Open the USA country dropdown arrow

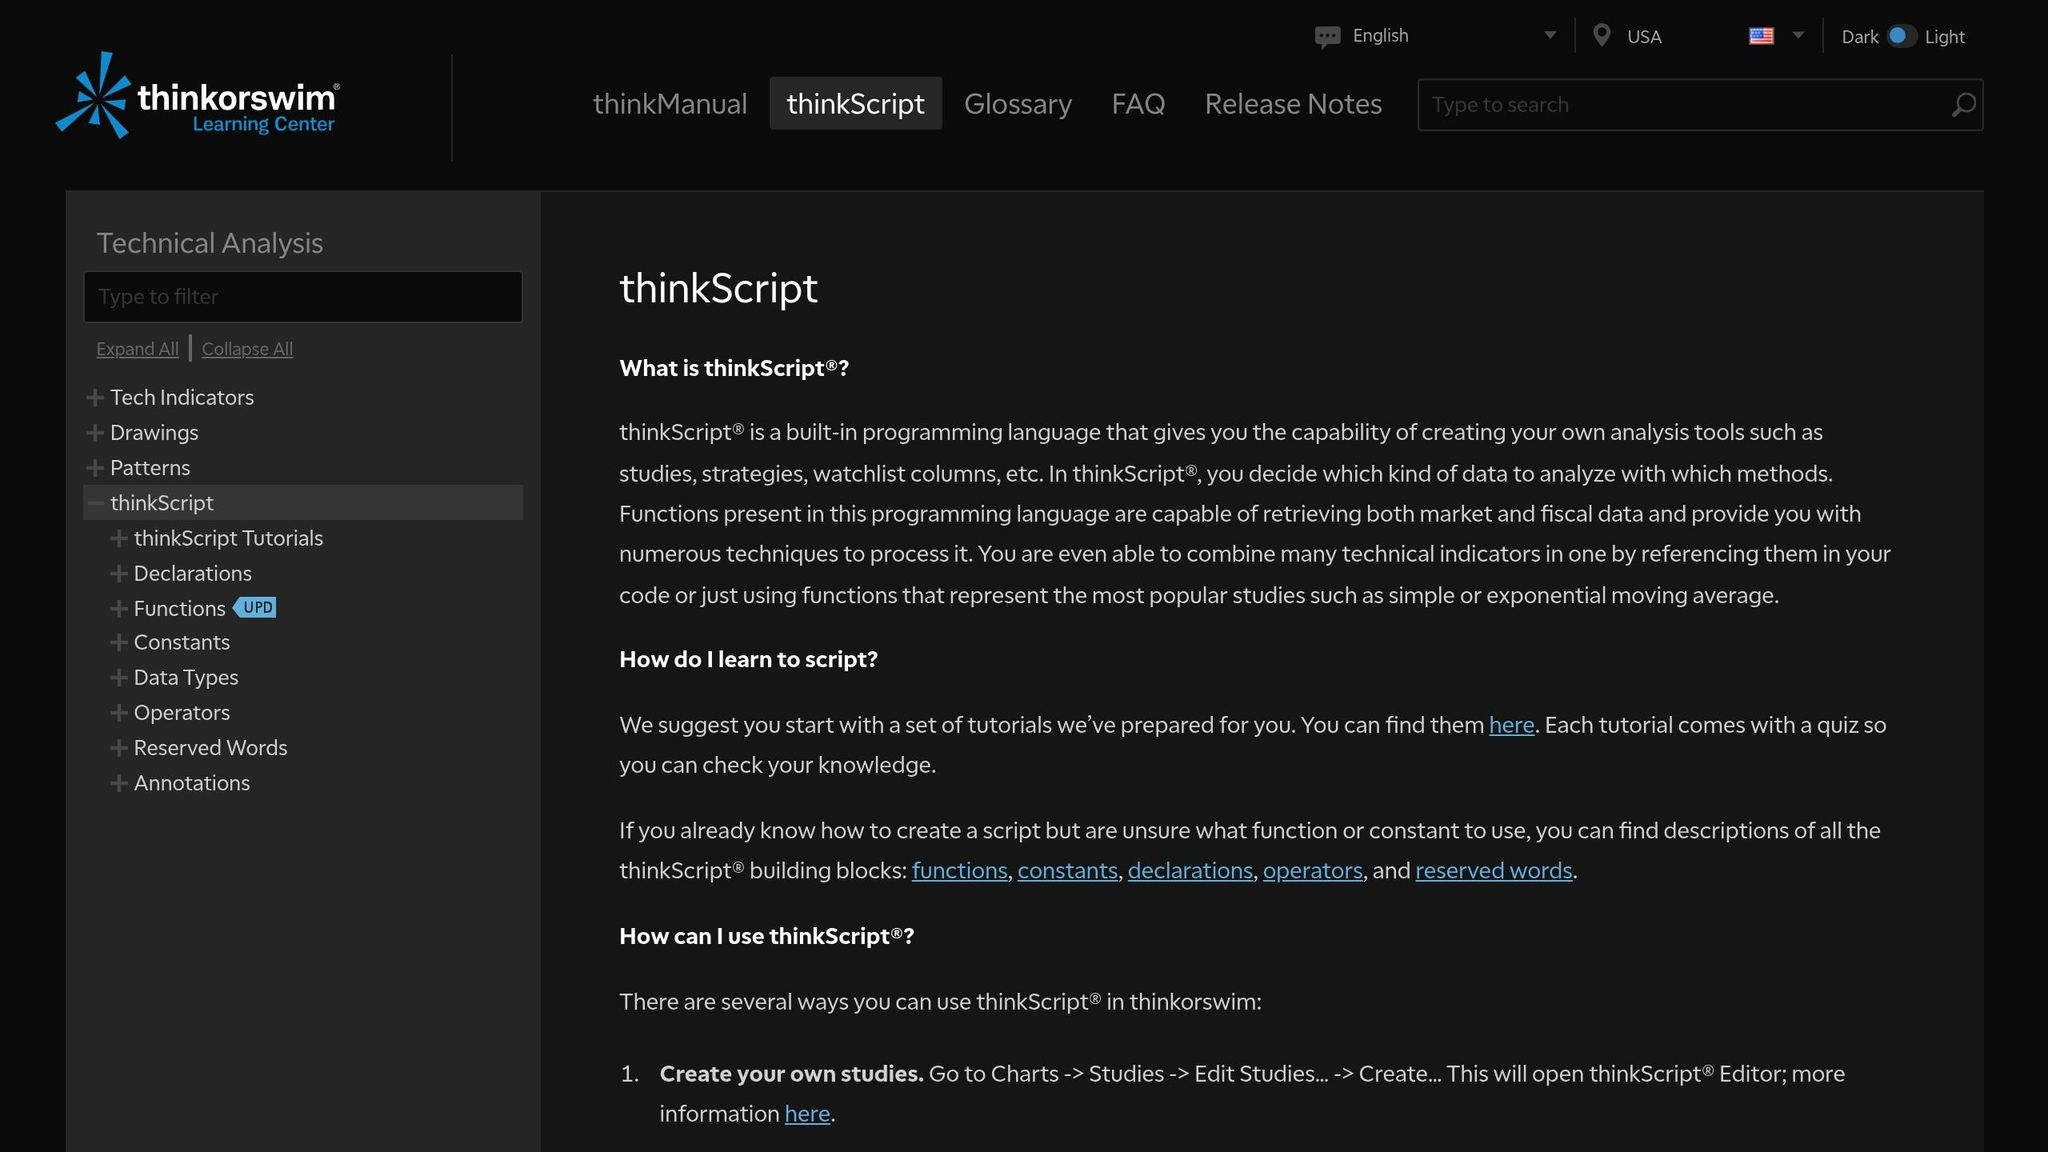(x=1798, y=35)
